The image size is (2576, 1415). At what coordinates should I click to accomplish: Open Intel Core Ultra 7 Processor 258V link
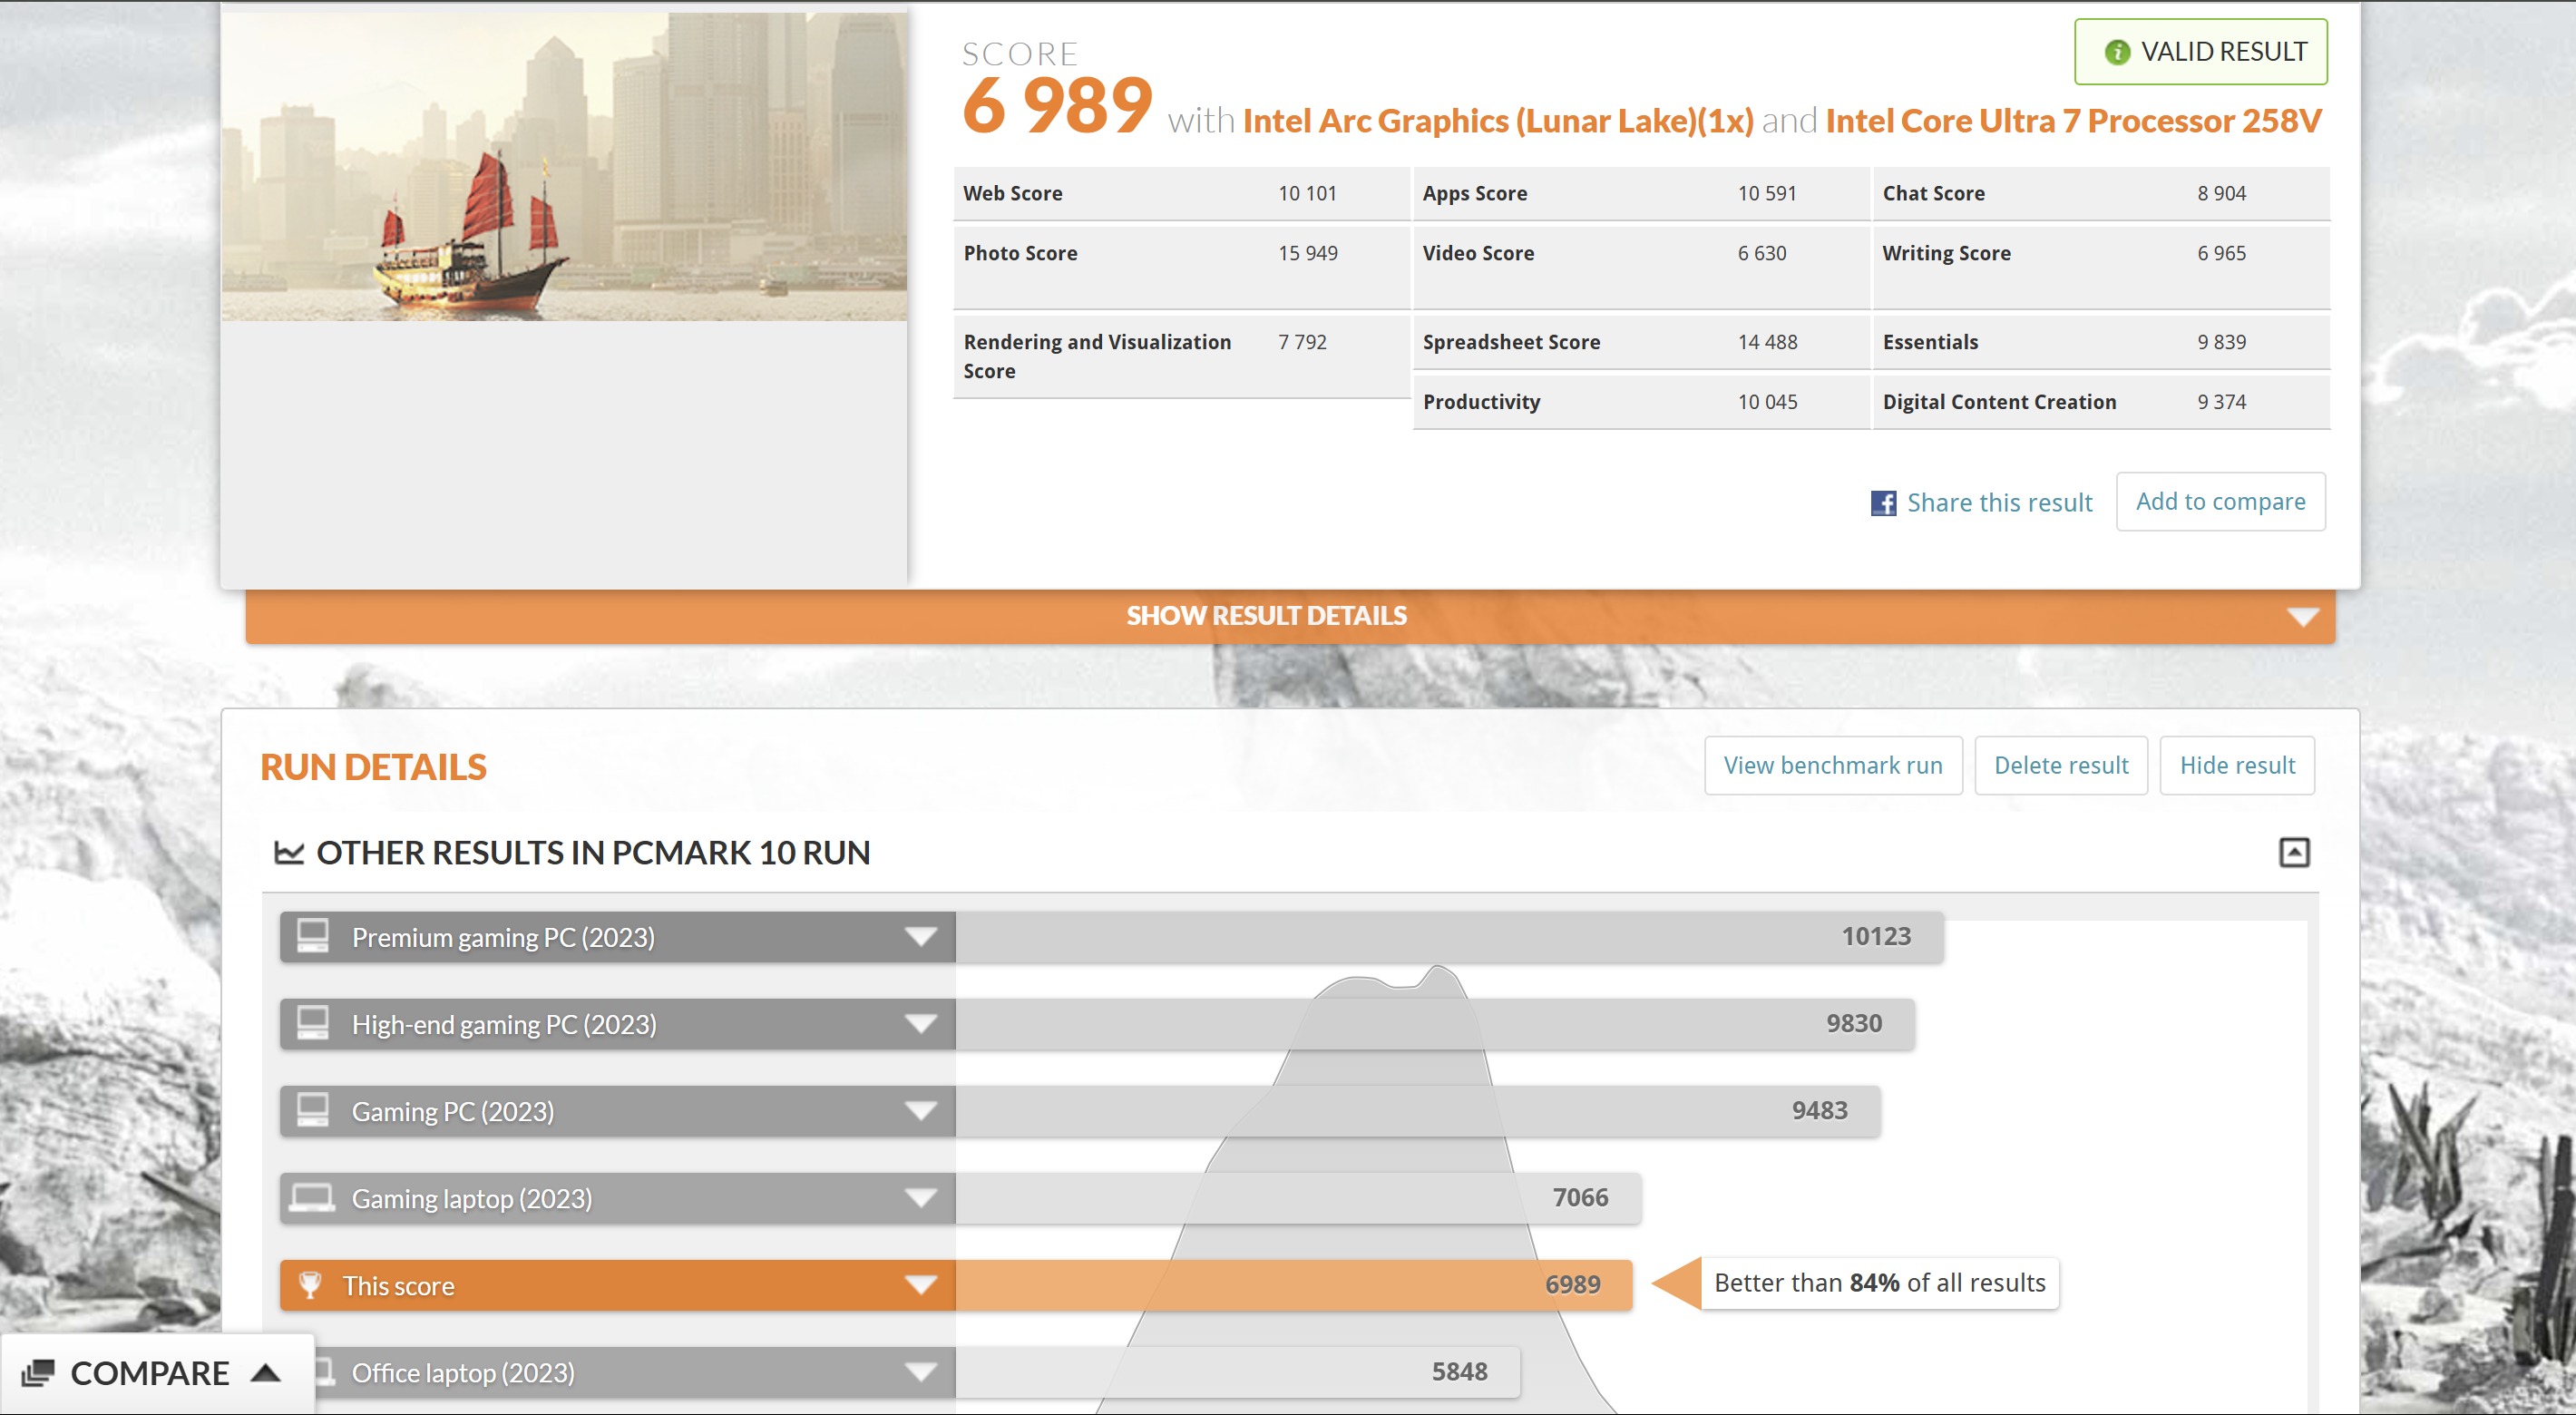(x=2073, y=121)
